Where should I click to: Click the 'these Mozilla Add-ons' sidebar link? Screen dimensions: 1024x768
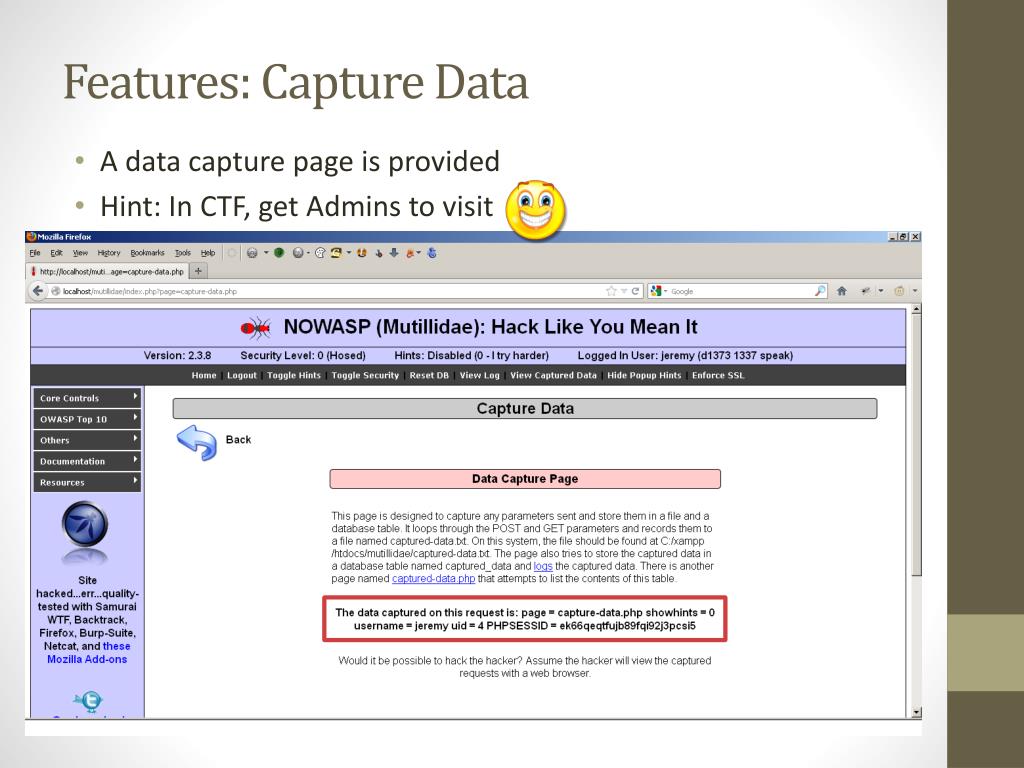tap(88, 652)
